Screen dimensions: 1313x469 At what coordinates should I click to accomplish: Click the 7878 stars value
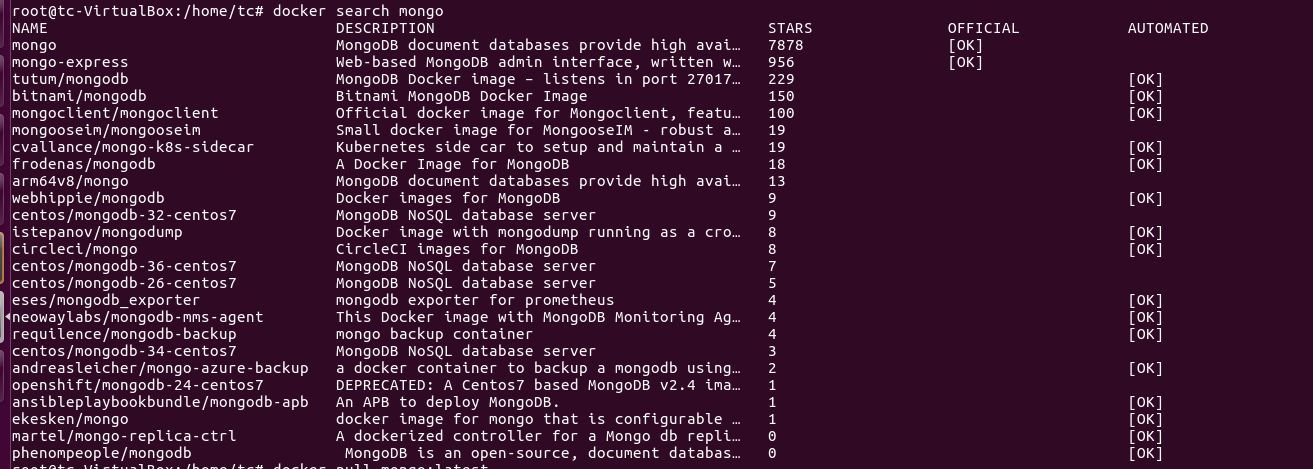coord(786,45)
